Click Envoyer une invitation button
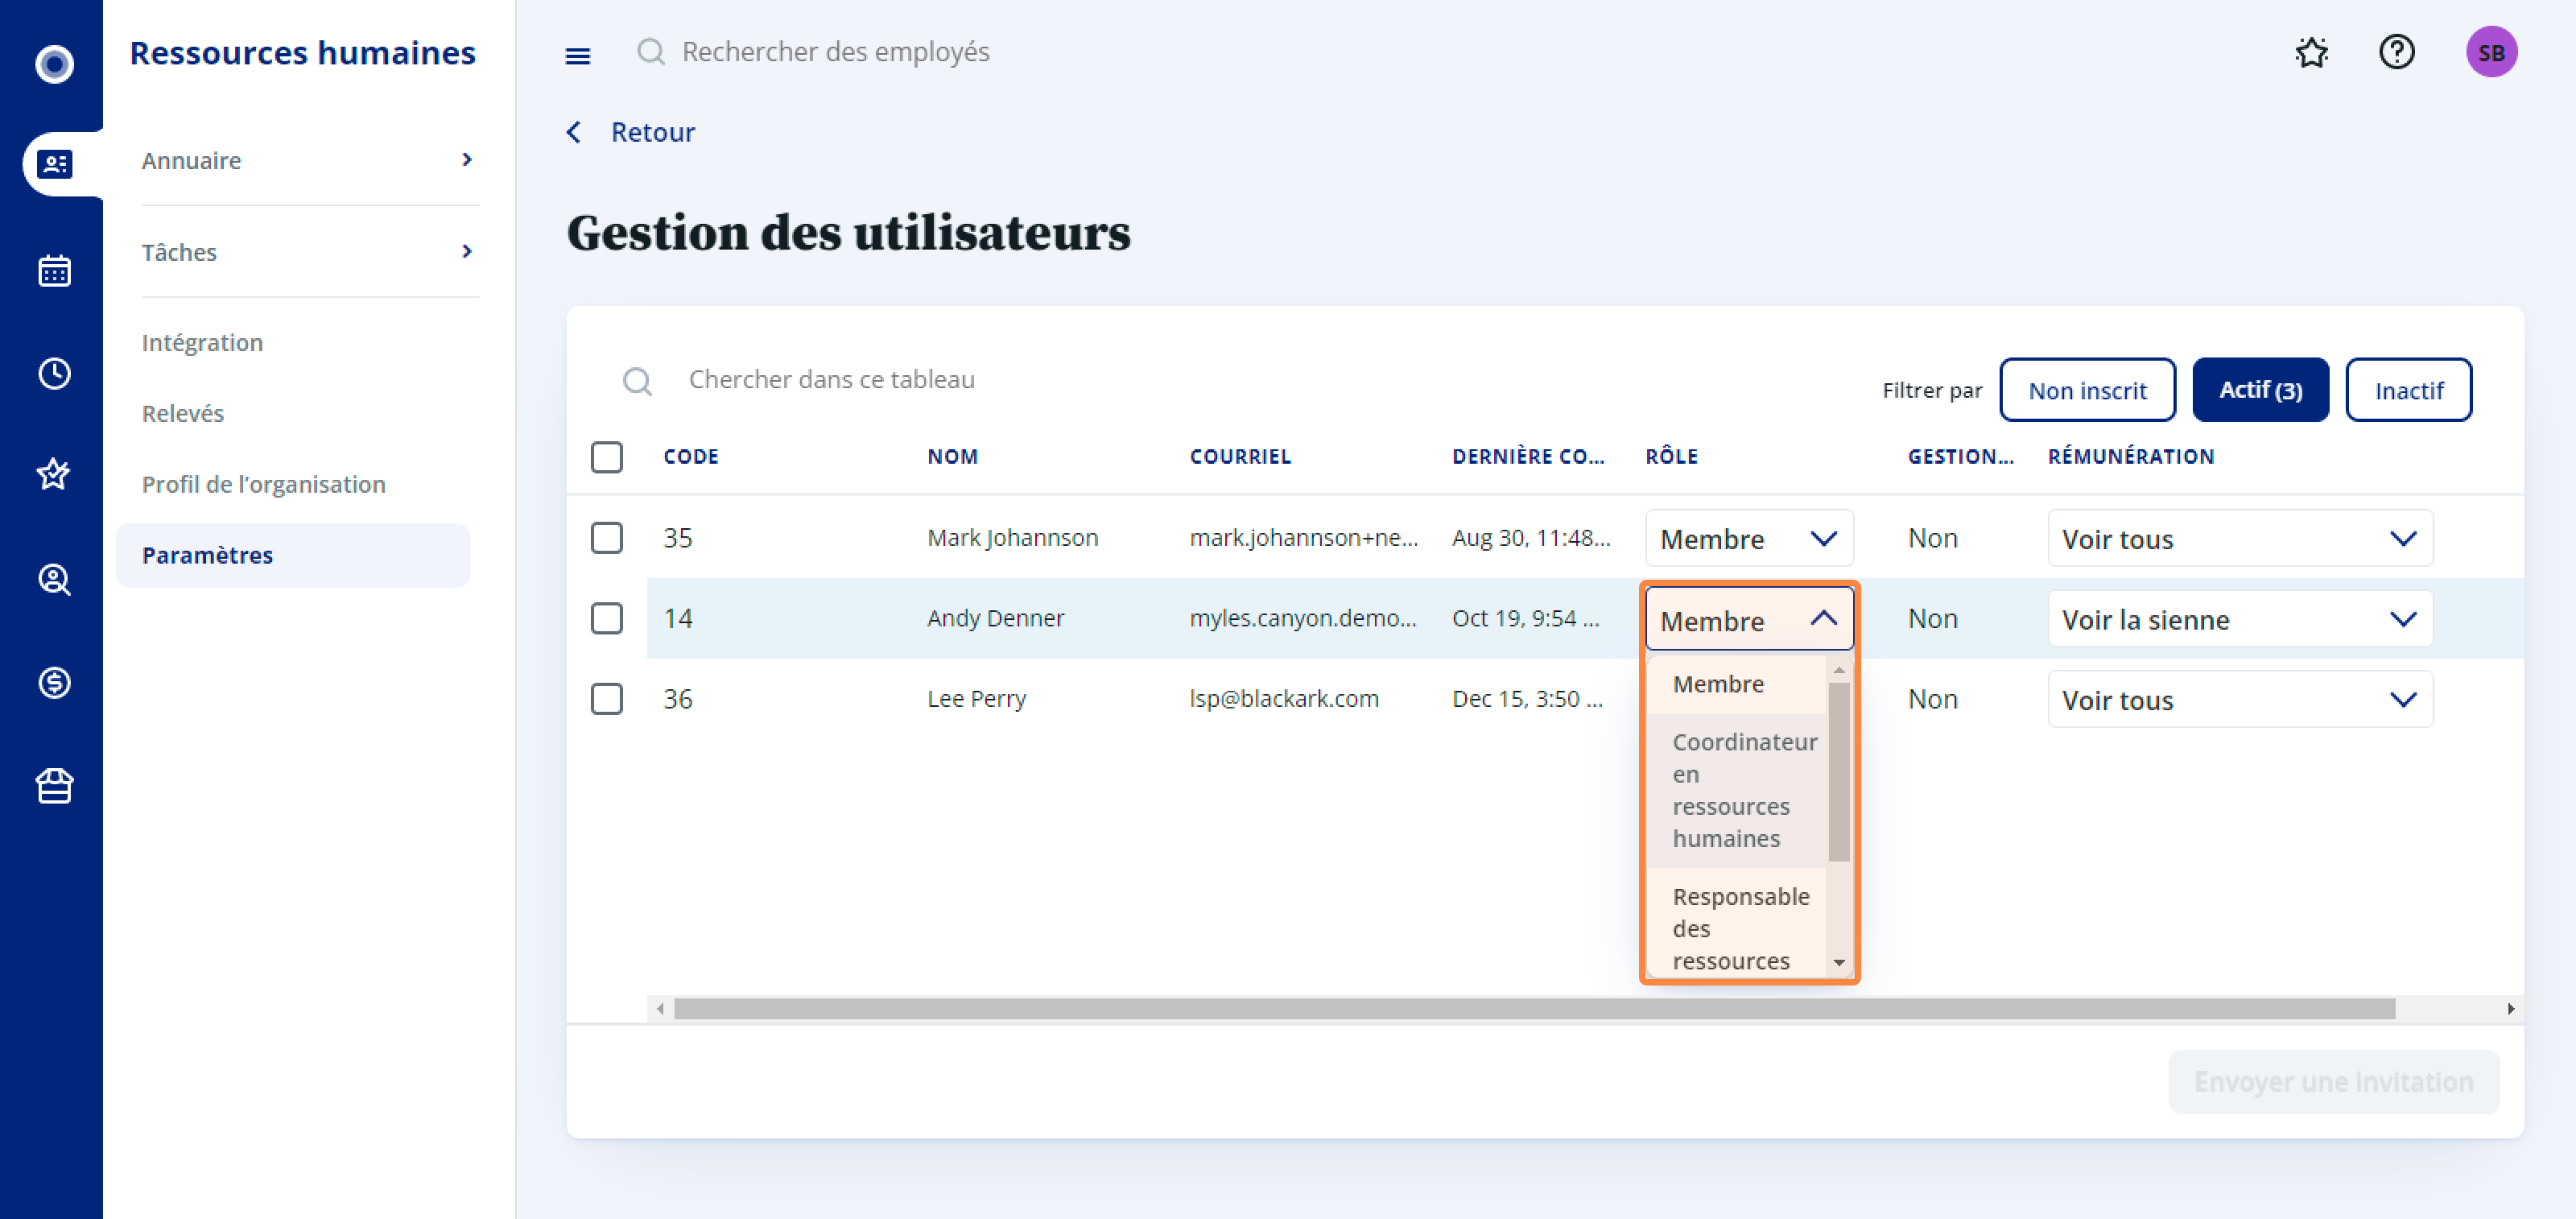Screen dimensions: 2576x1219 [x=2333, y=1082]
